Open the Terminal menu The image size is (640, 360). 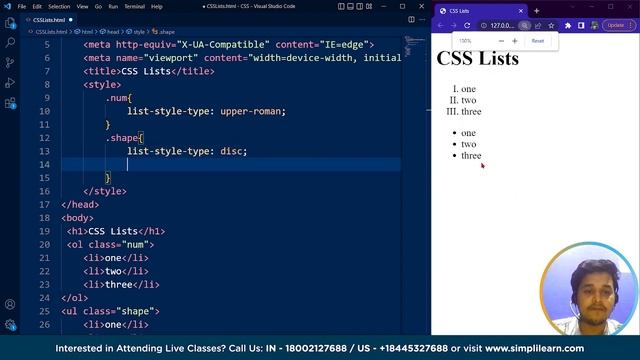tap(135, 7)
